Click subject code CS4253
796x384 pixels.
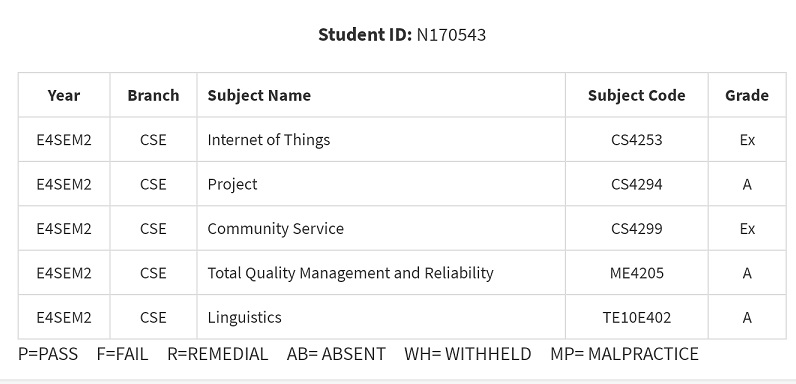click(x=637, y=140)
